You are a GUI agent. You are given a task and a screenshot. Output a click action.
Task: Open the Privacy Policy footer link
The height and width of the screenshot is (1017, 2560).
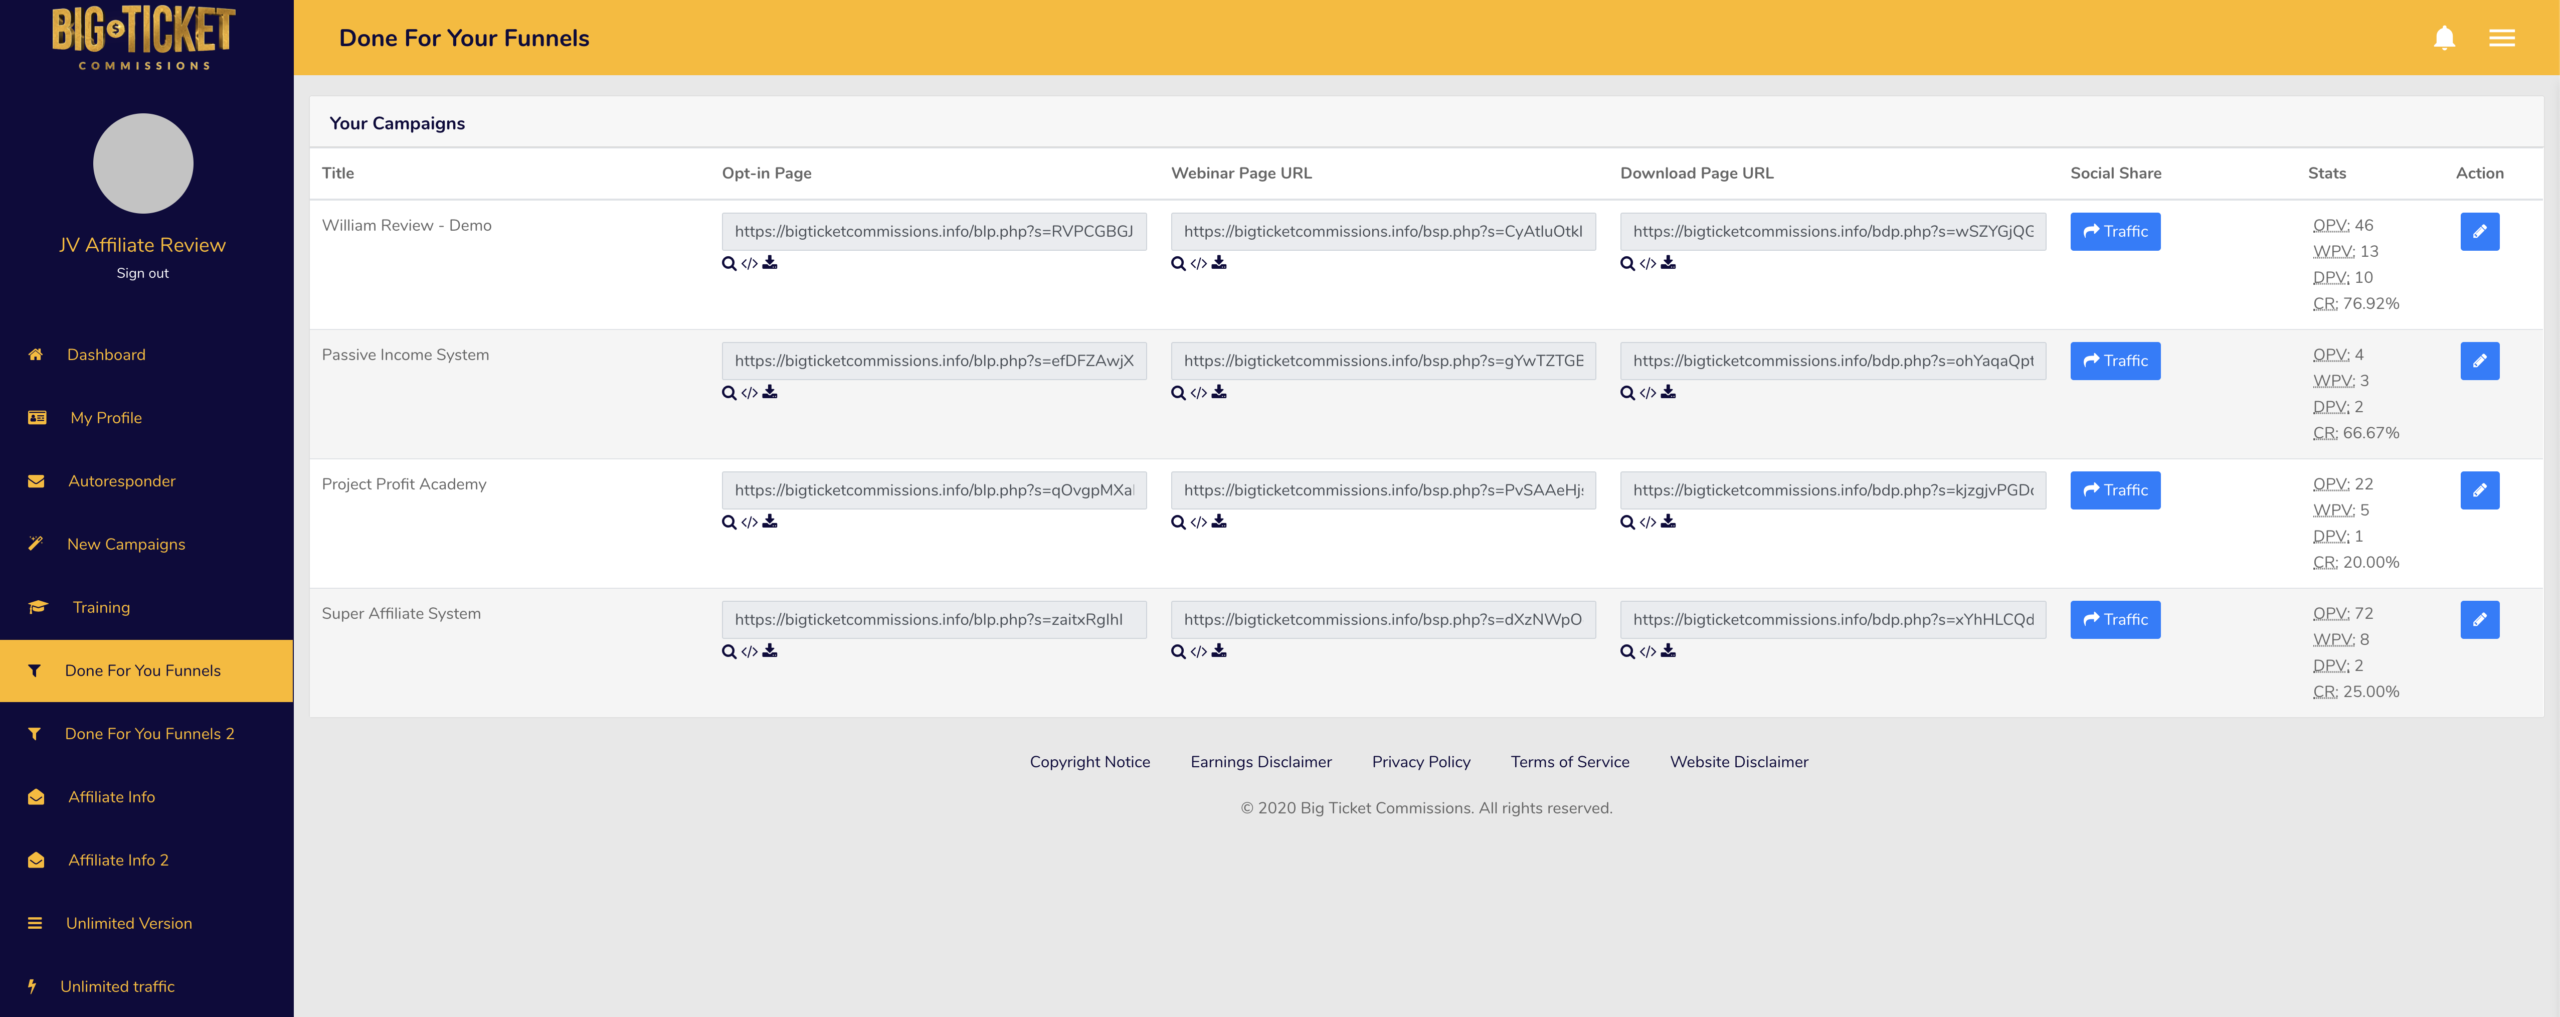click(x=1420, y=762)
